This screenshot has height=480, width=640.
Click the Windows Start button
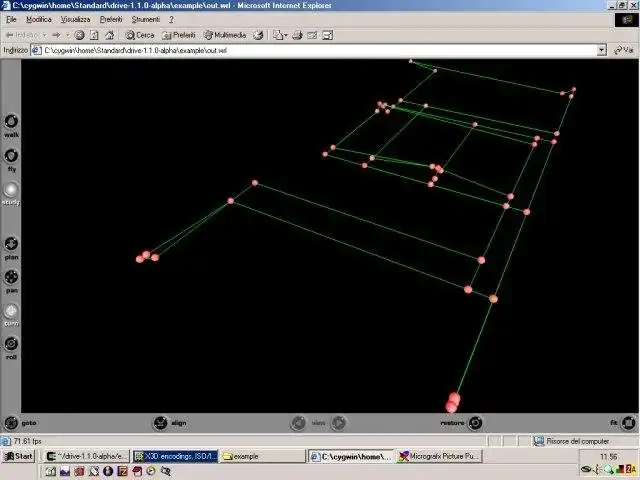[x=18, y=456]
